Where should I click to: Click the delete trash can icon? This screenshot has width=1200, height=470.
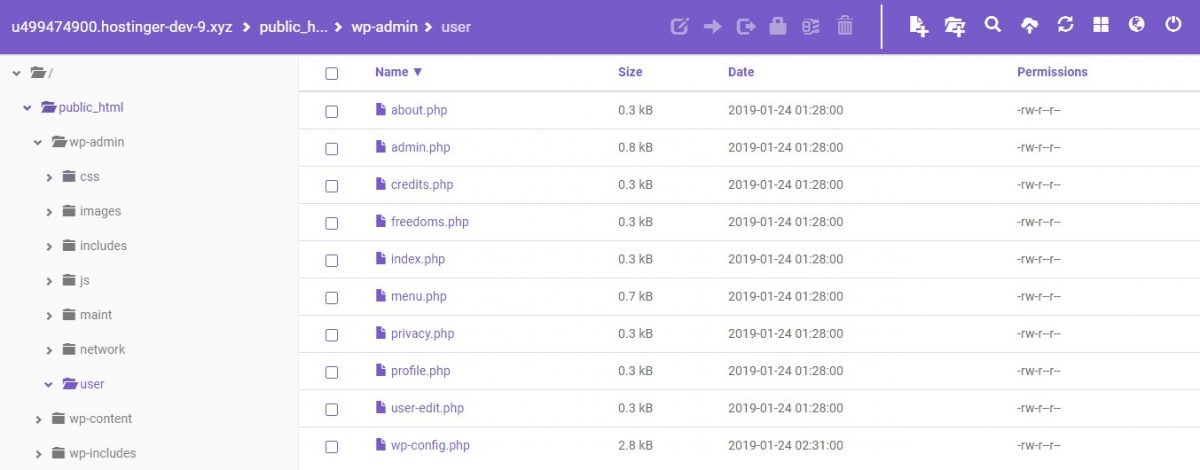[x=845, y=26]
